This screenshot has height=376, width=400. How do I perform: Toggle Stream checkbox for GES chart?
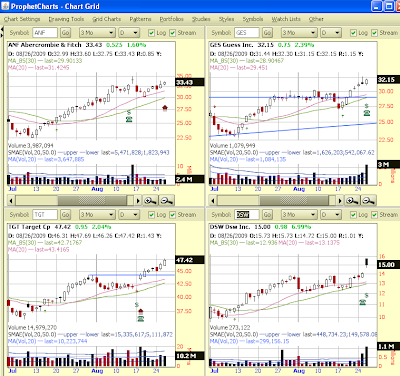pos(374,33)
